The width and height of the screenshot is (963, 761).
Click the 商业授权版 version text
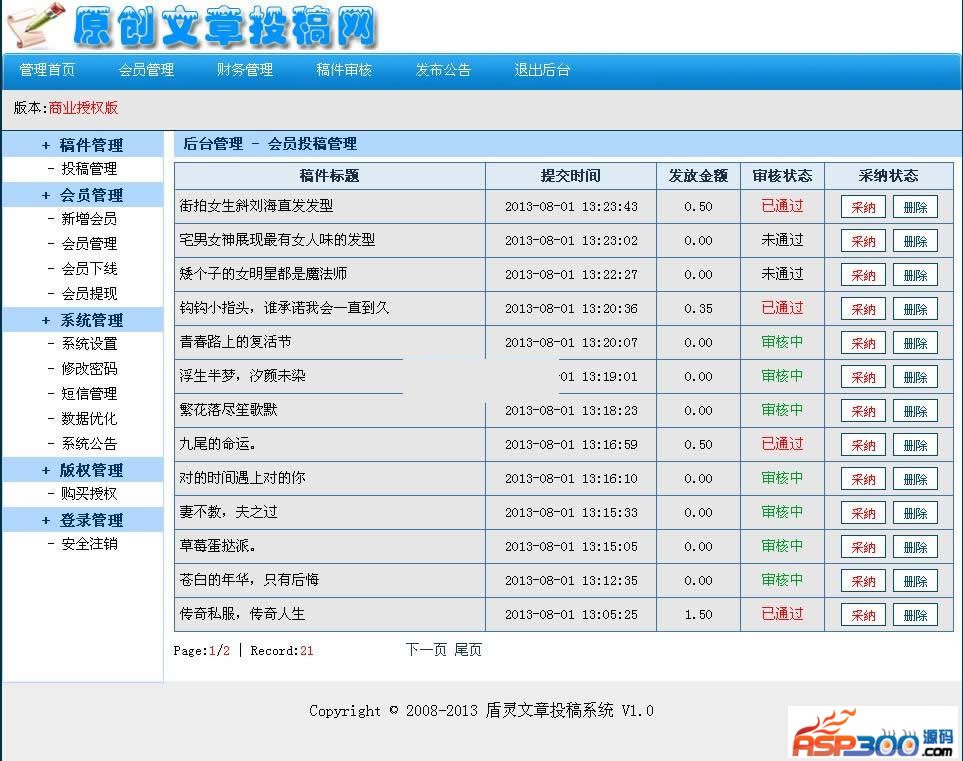84,108
